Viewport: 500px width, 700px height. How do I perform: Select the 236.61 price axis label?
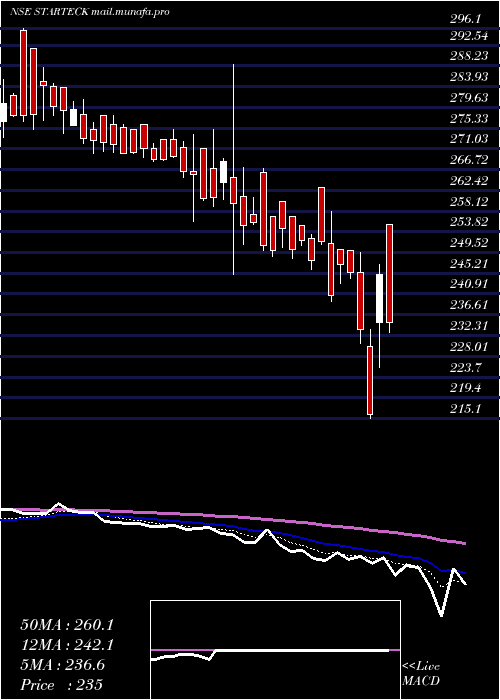tap(469, 305)
